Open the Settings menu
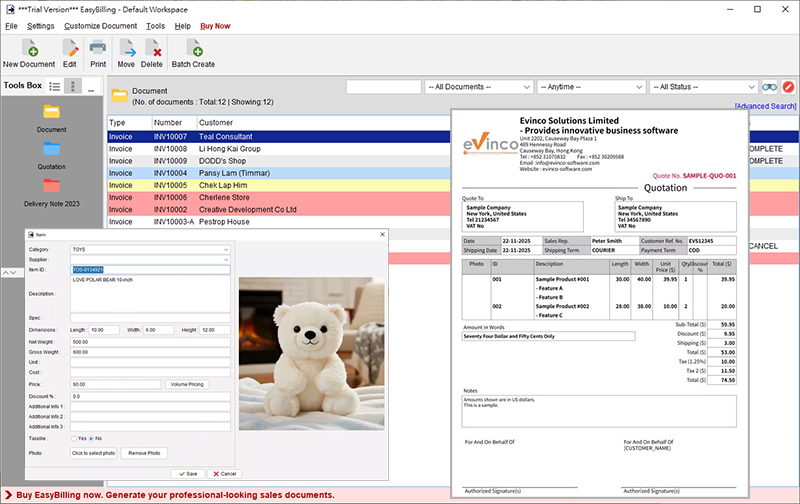800x504 pixels. point(41,26)
